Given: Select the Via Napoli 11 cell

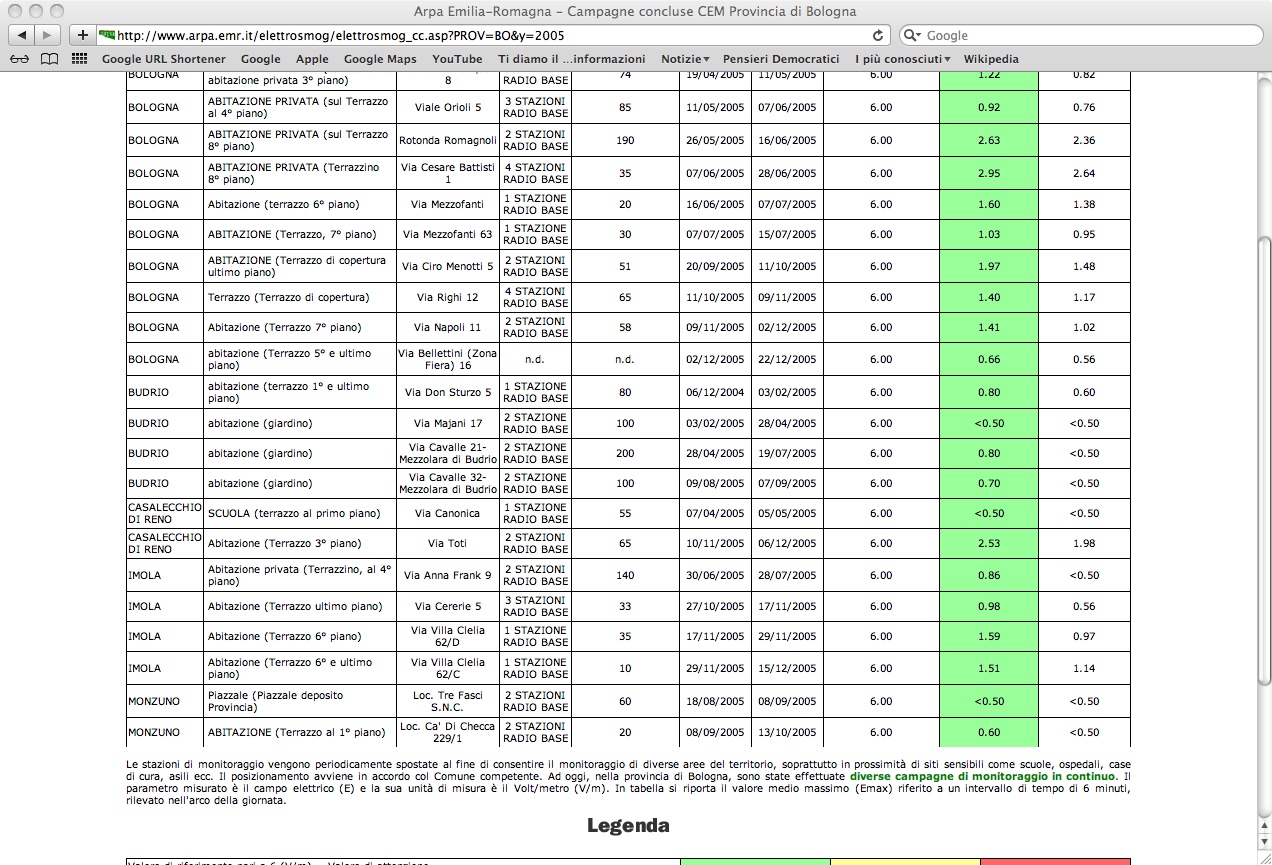Looking at the screenshot, I should (x=448, y=327).
